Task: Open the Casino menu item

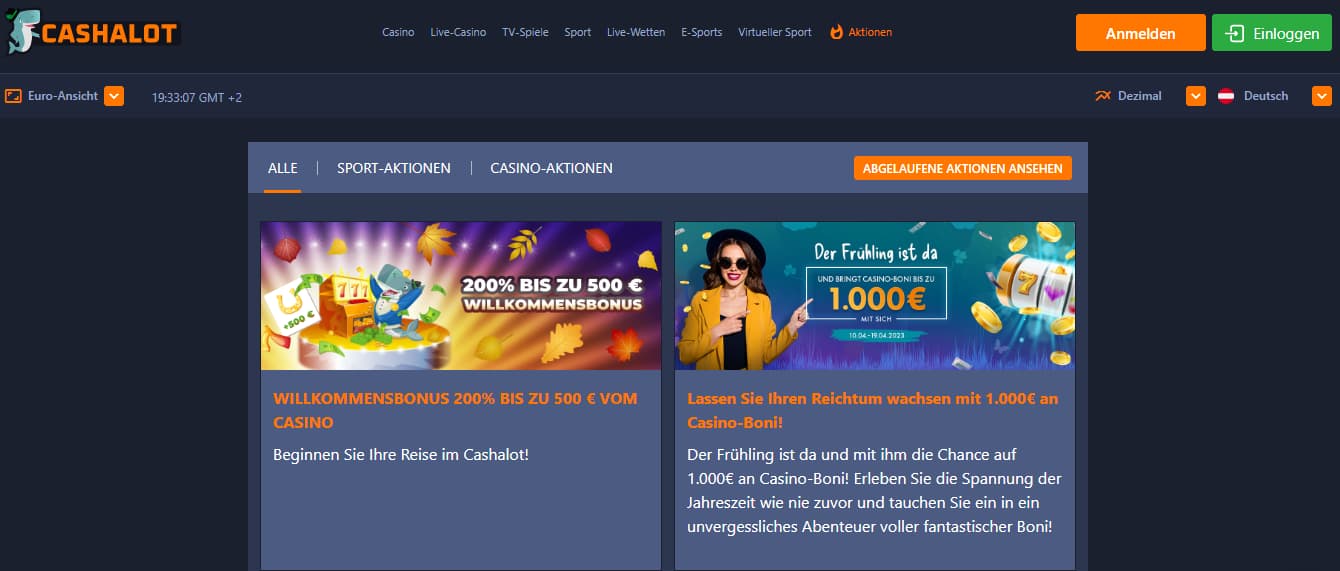Action: pyautogui.click(x=398, y=32)
